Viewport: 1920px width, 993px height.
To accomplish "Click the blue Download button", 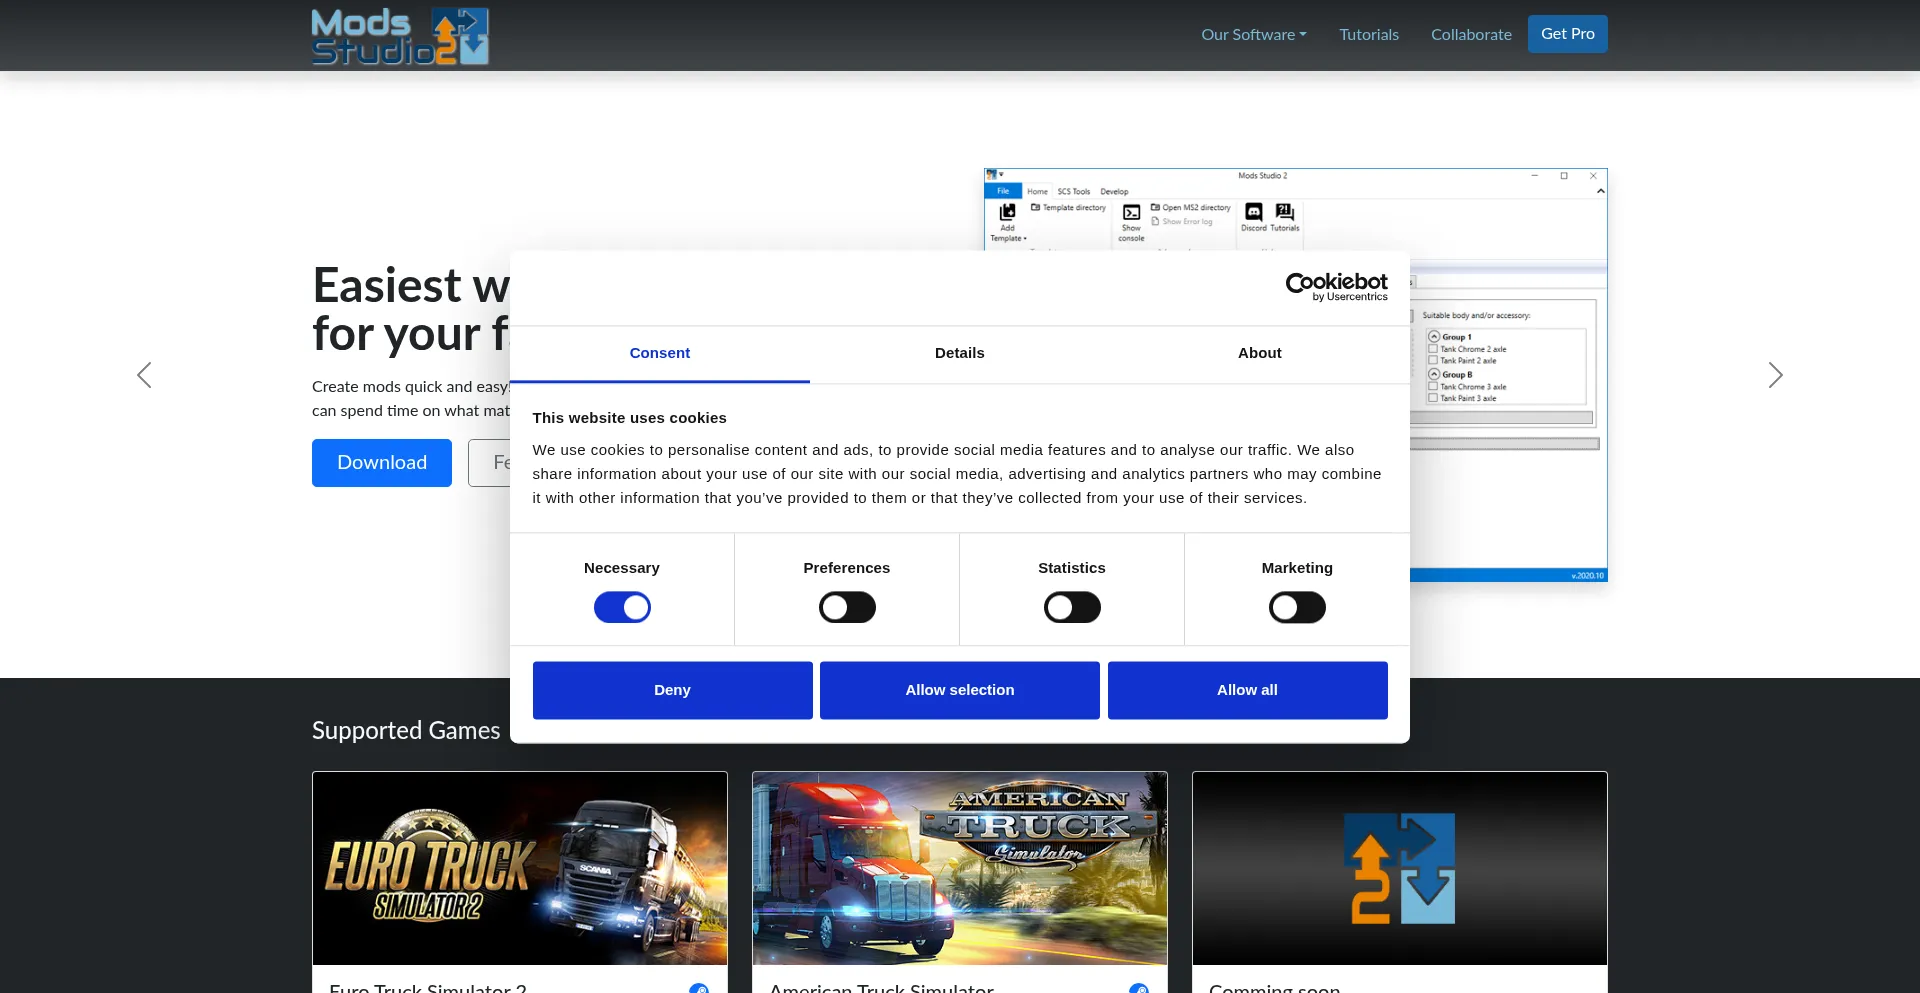I will [382, 463].
